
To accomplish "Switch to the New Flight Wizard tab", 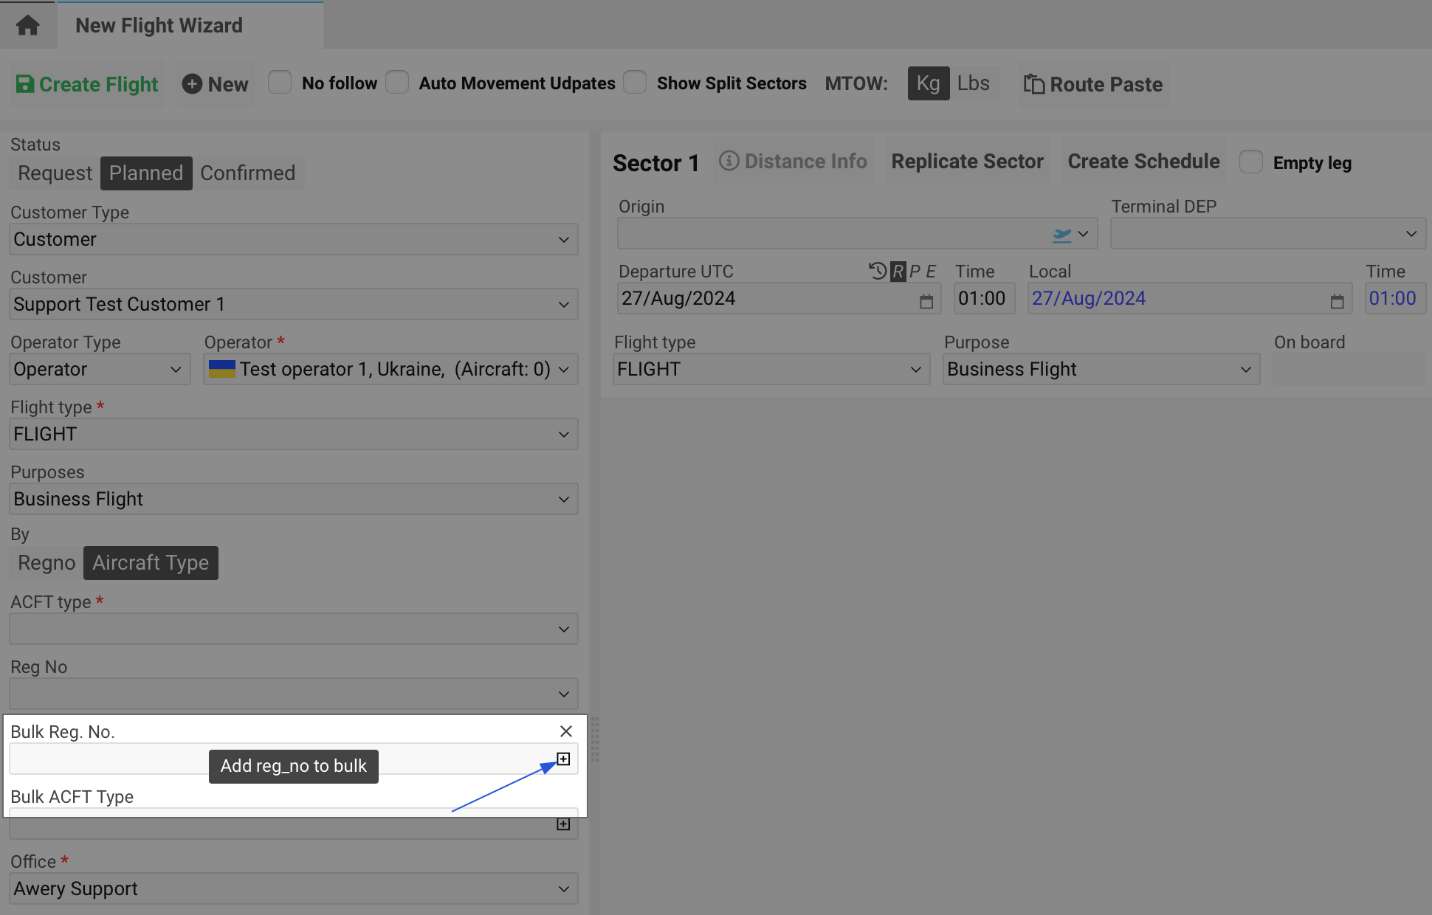I will click(158, 25).
